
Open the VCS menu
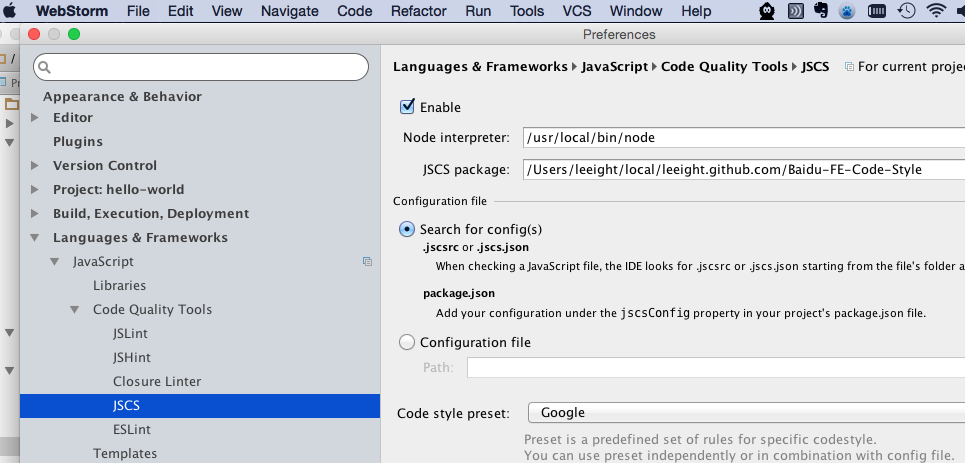tap(577, 11)
